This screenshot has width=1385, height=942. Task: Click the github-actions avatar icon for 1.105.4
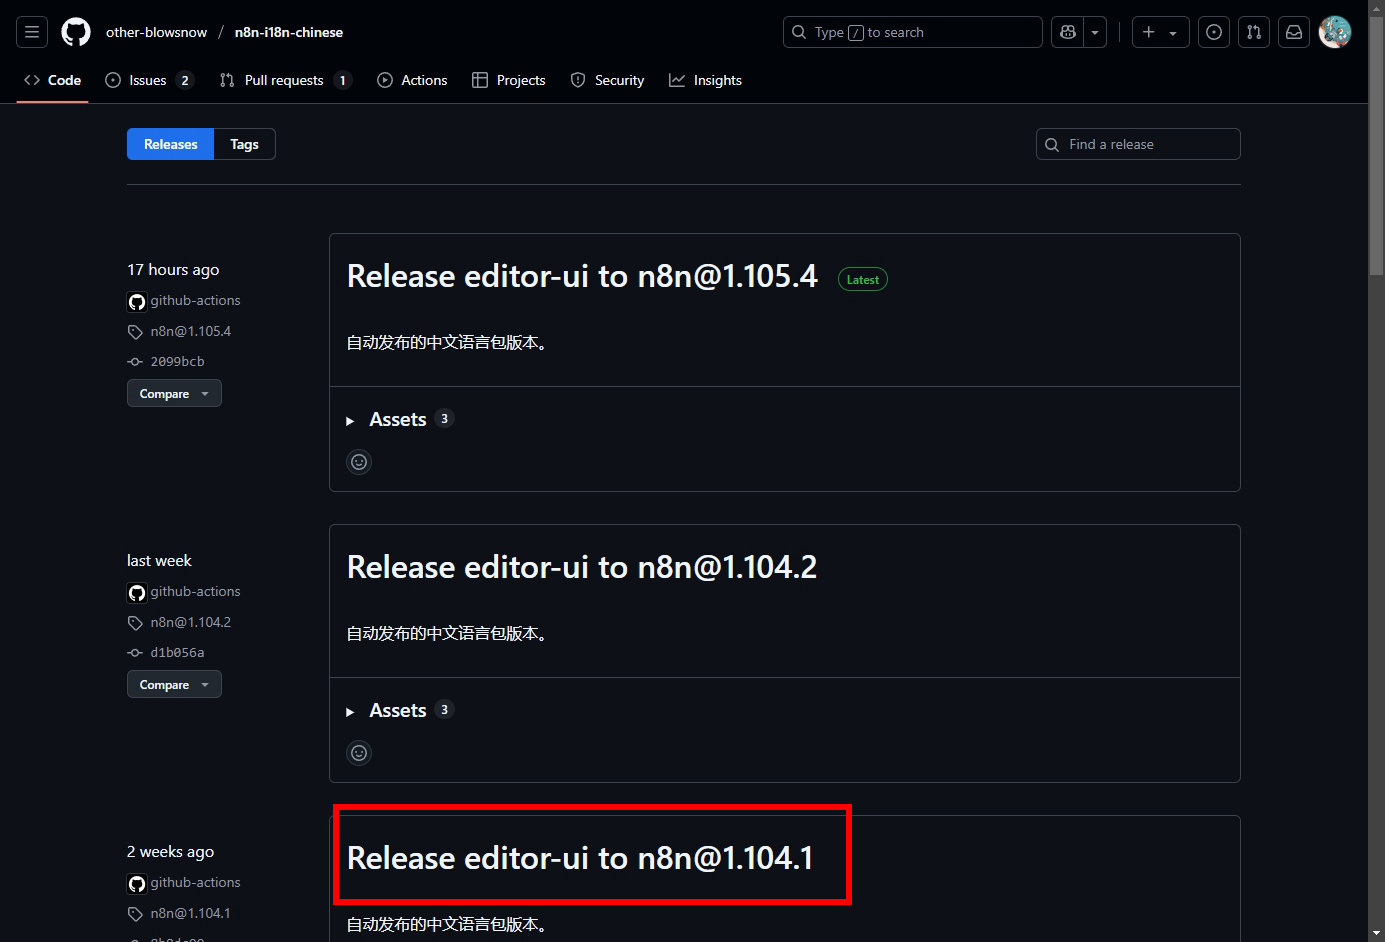click(x=137, y=302)
